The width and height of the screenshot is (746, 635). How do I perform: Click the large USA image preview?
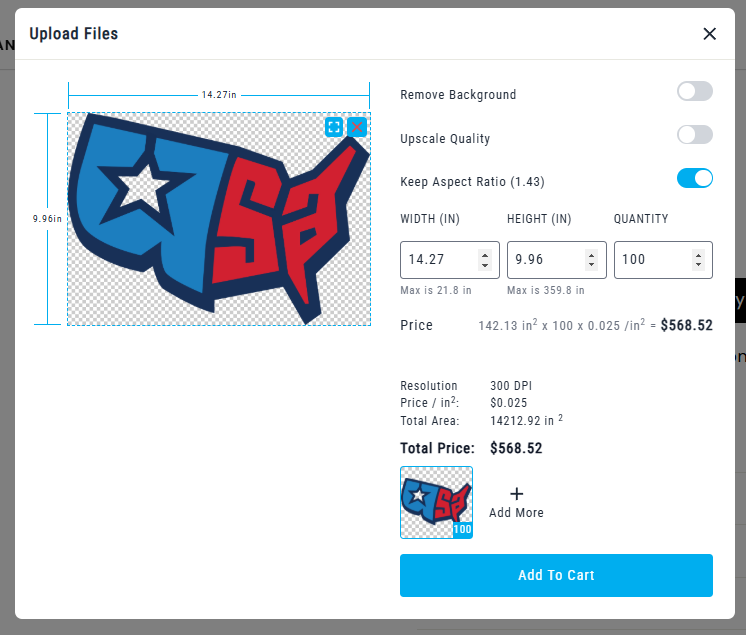coord(219,219)
